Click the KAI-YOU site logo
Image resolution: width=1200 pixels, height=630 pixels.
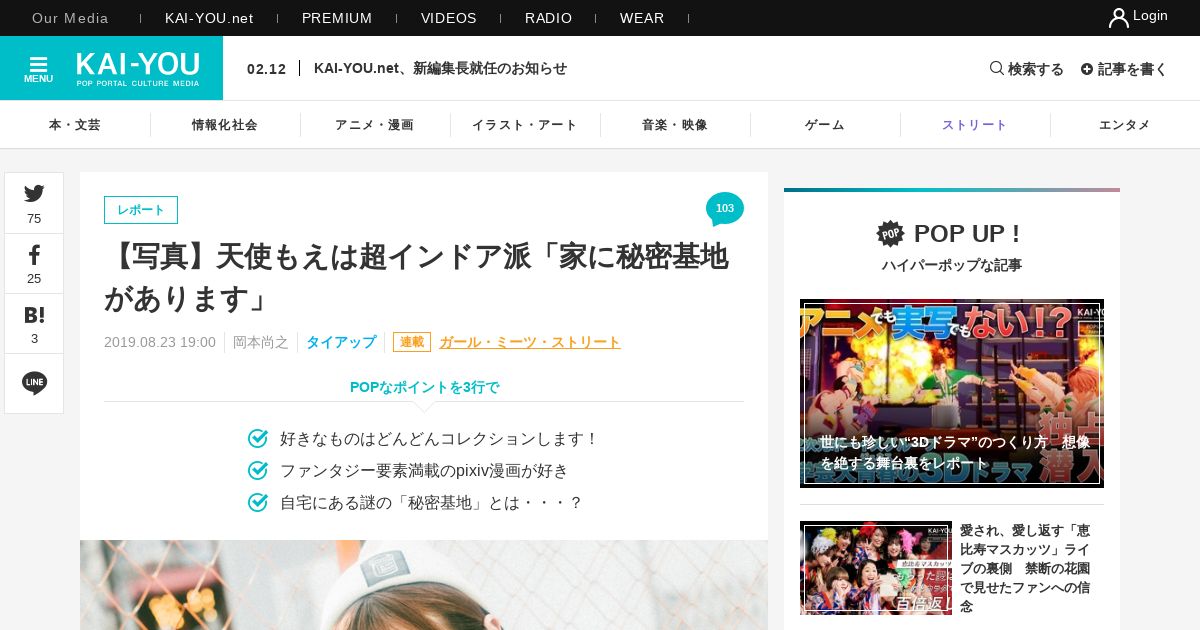(x=138, y=68)
